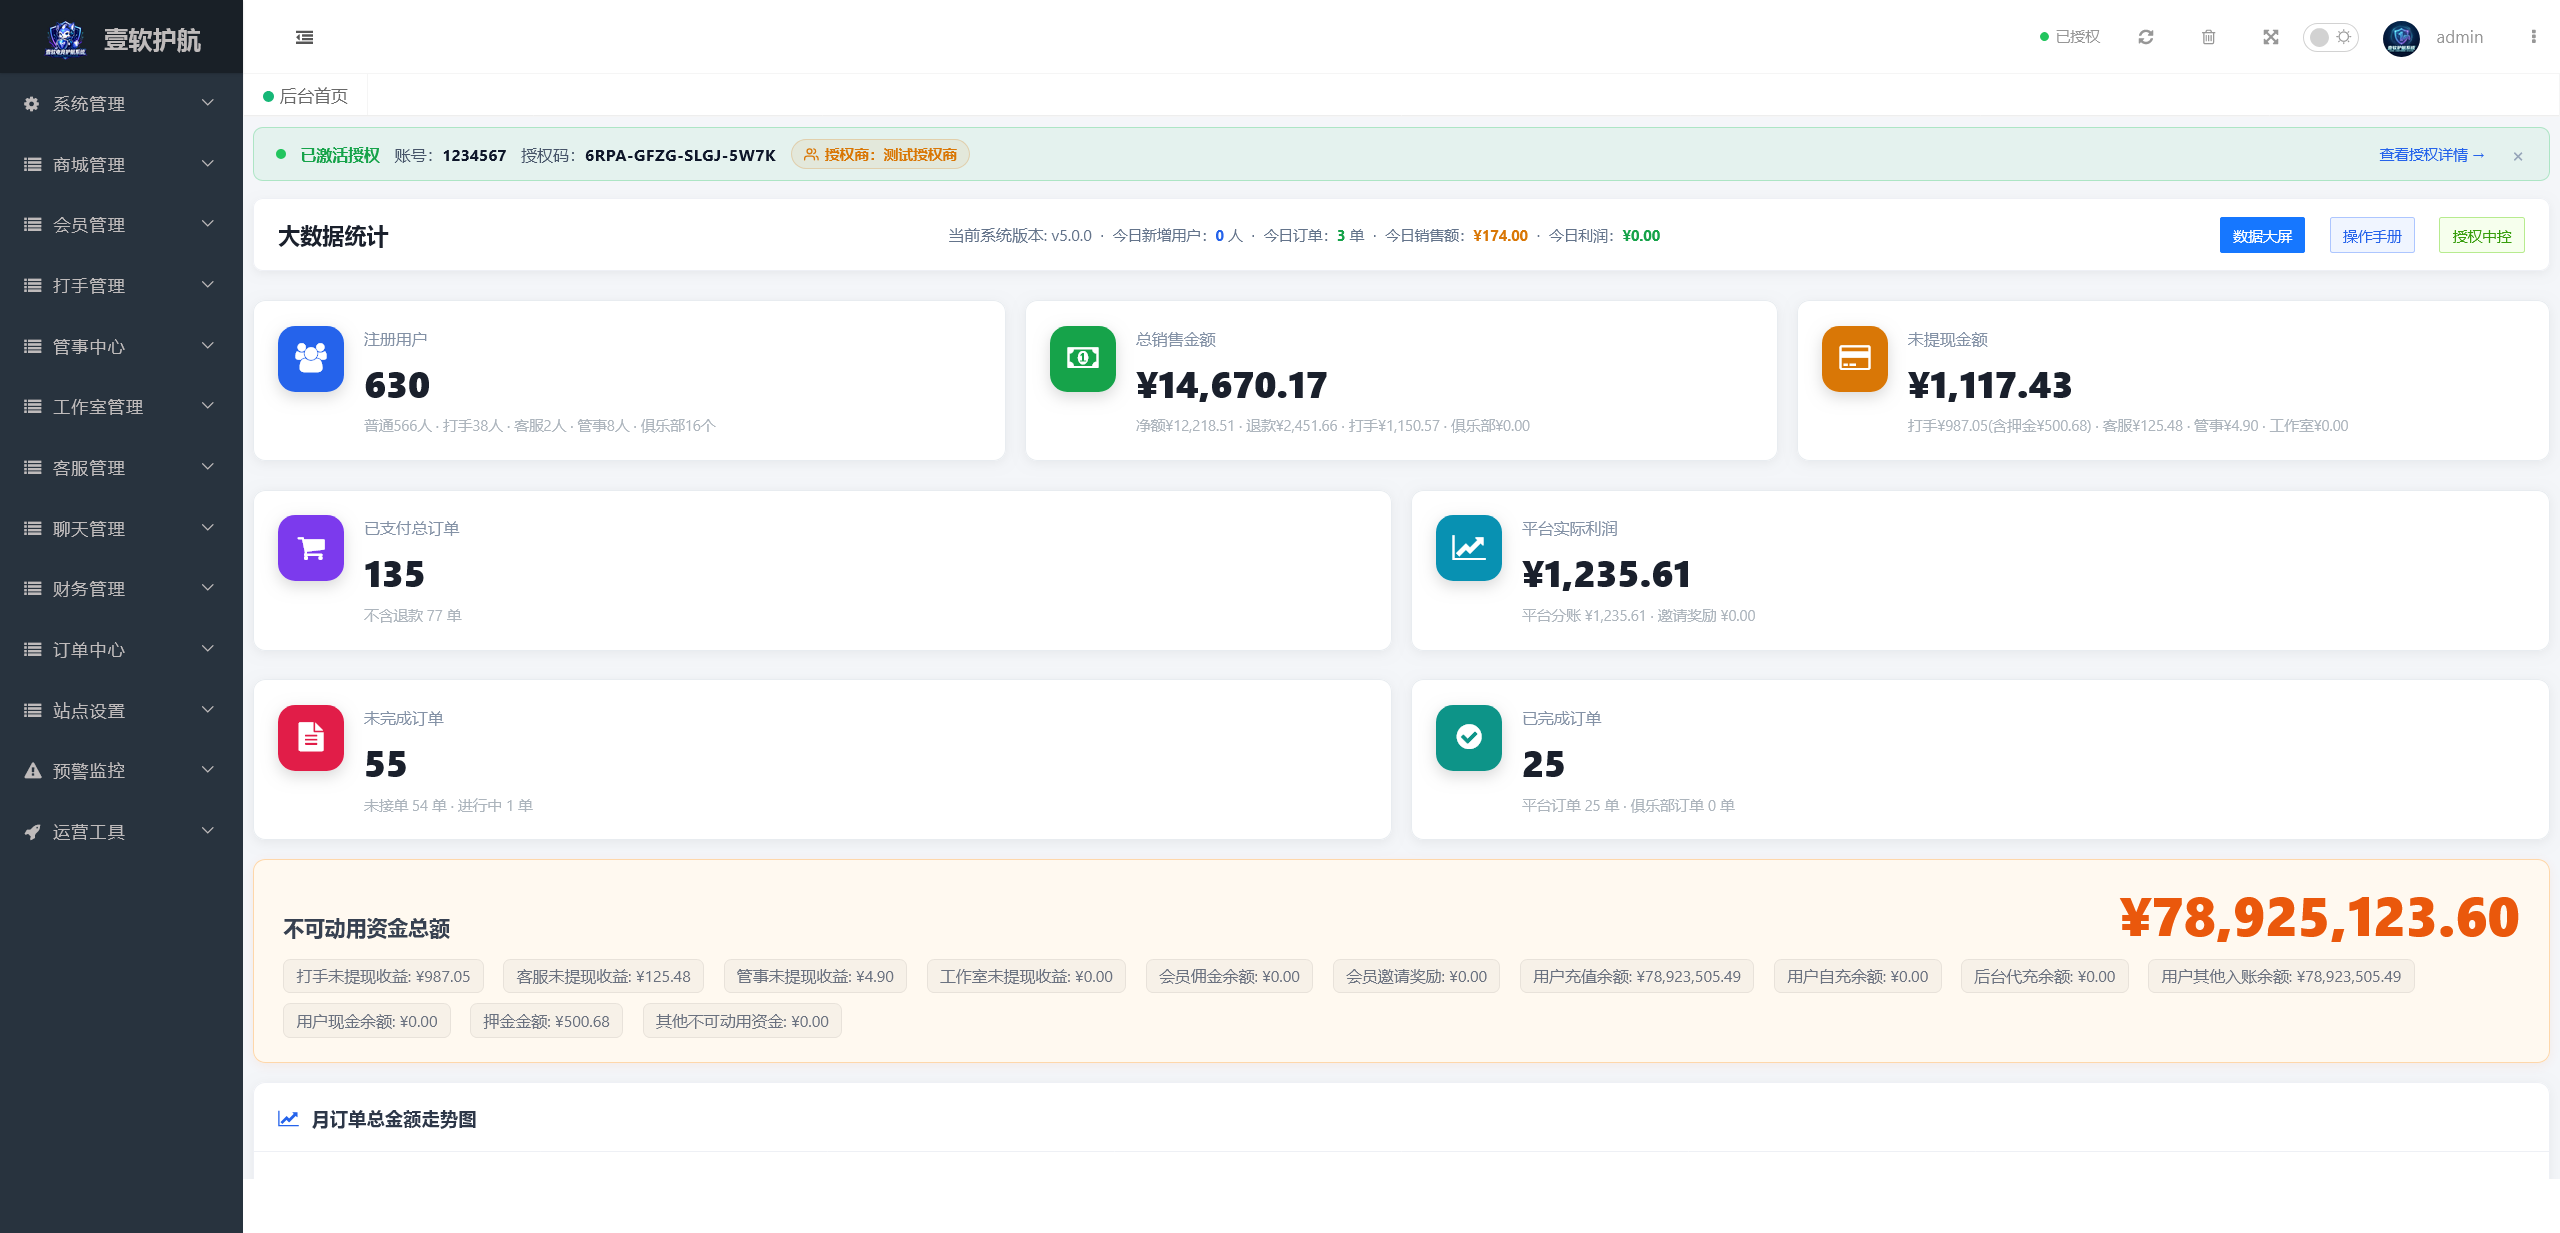Click the list icon beside 聊天管理
The height and width of the screenshot is (1233, 2560).
click(32, 529)
